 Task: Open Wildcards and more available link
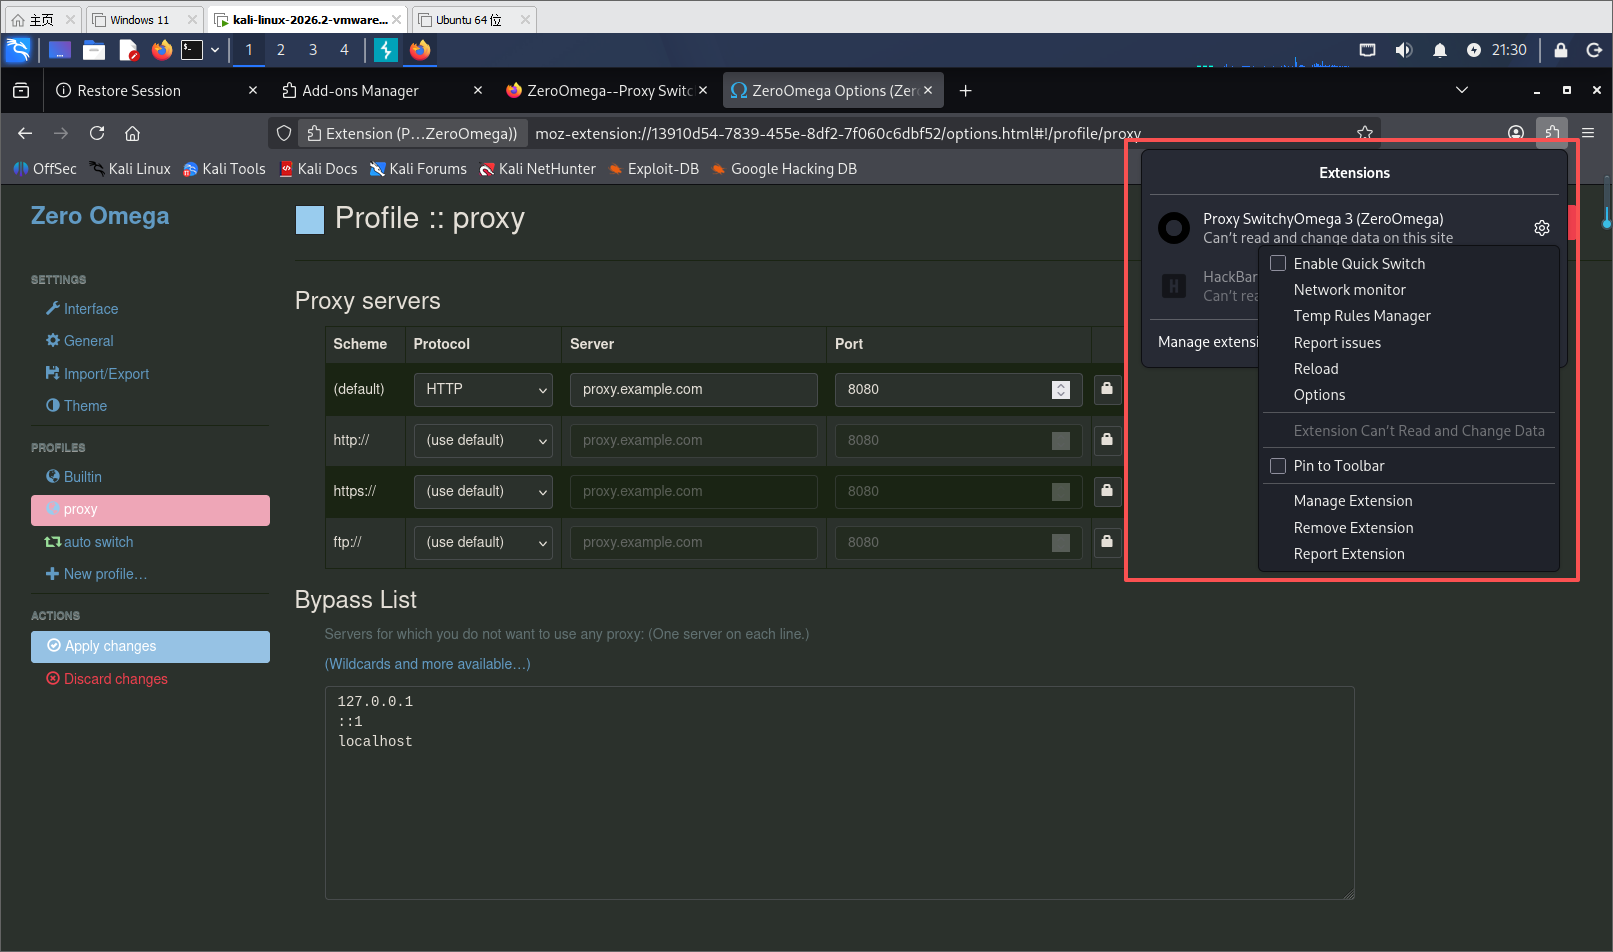pos(427,664)
